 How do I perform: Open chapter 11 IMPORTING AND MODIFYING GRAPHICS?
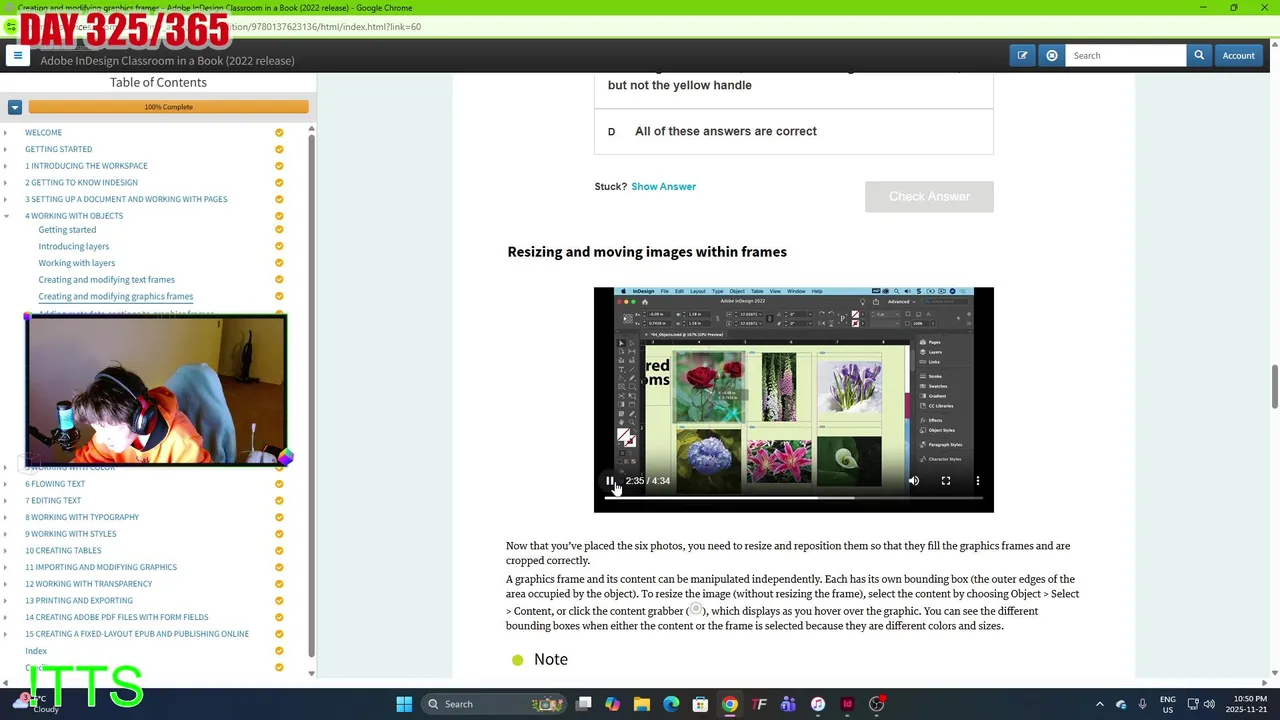[101, 567]
